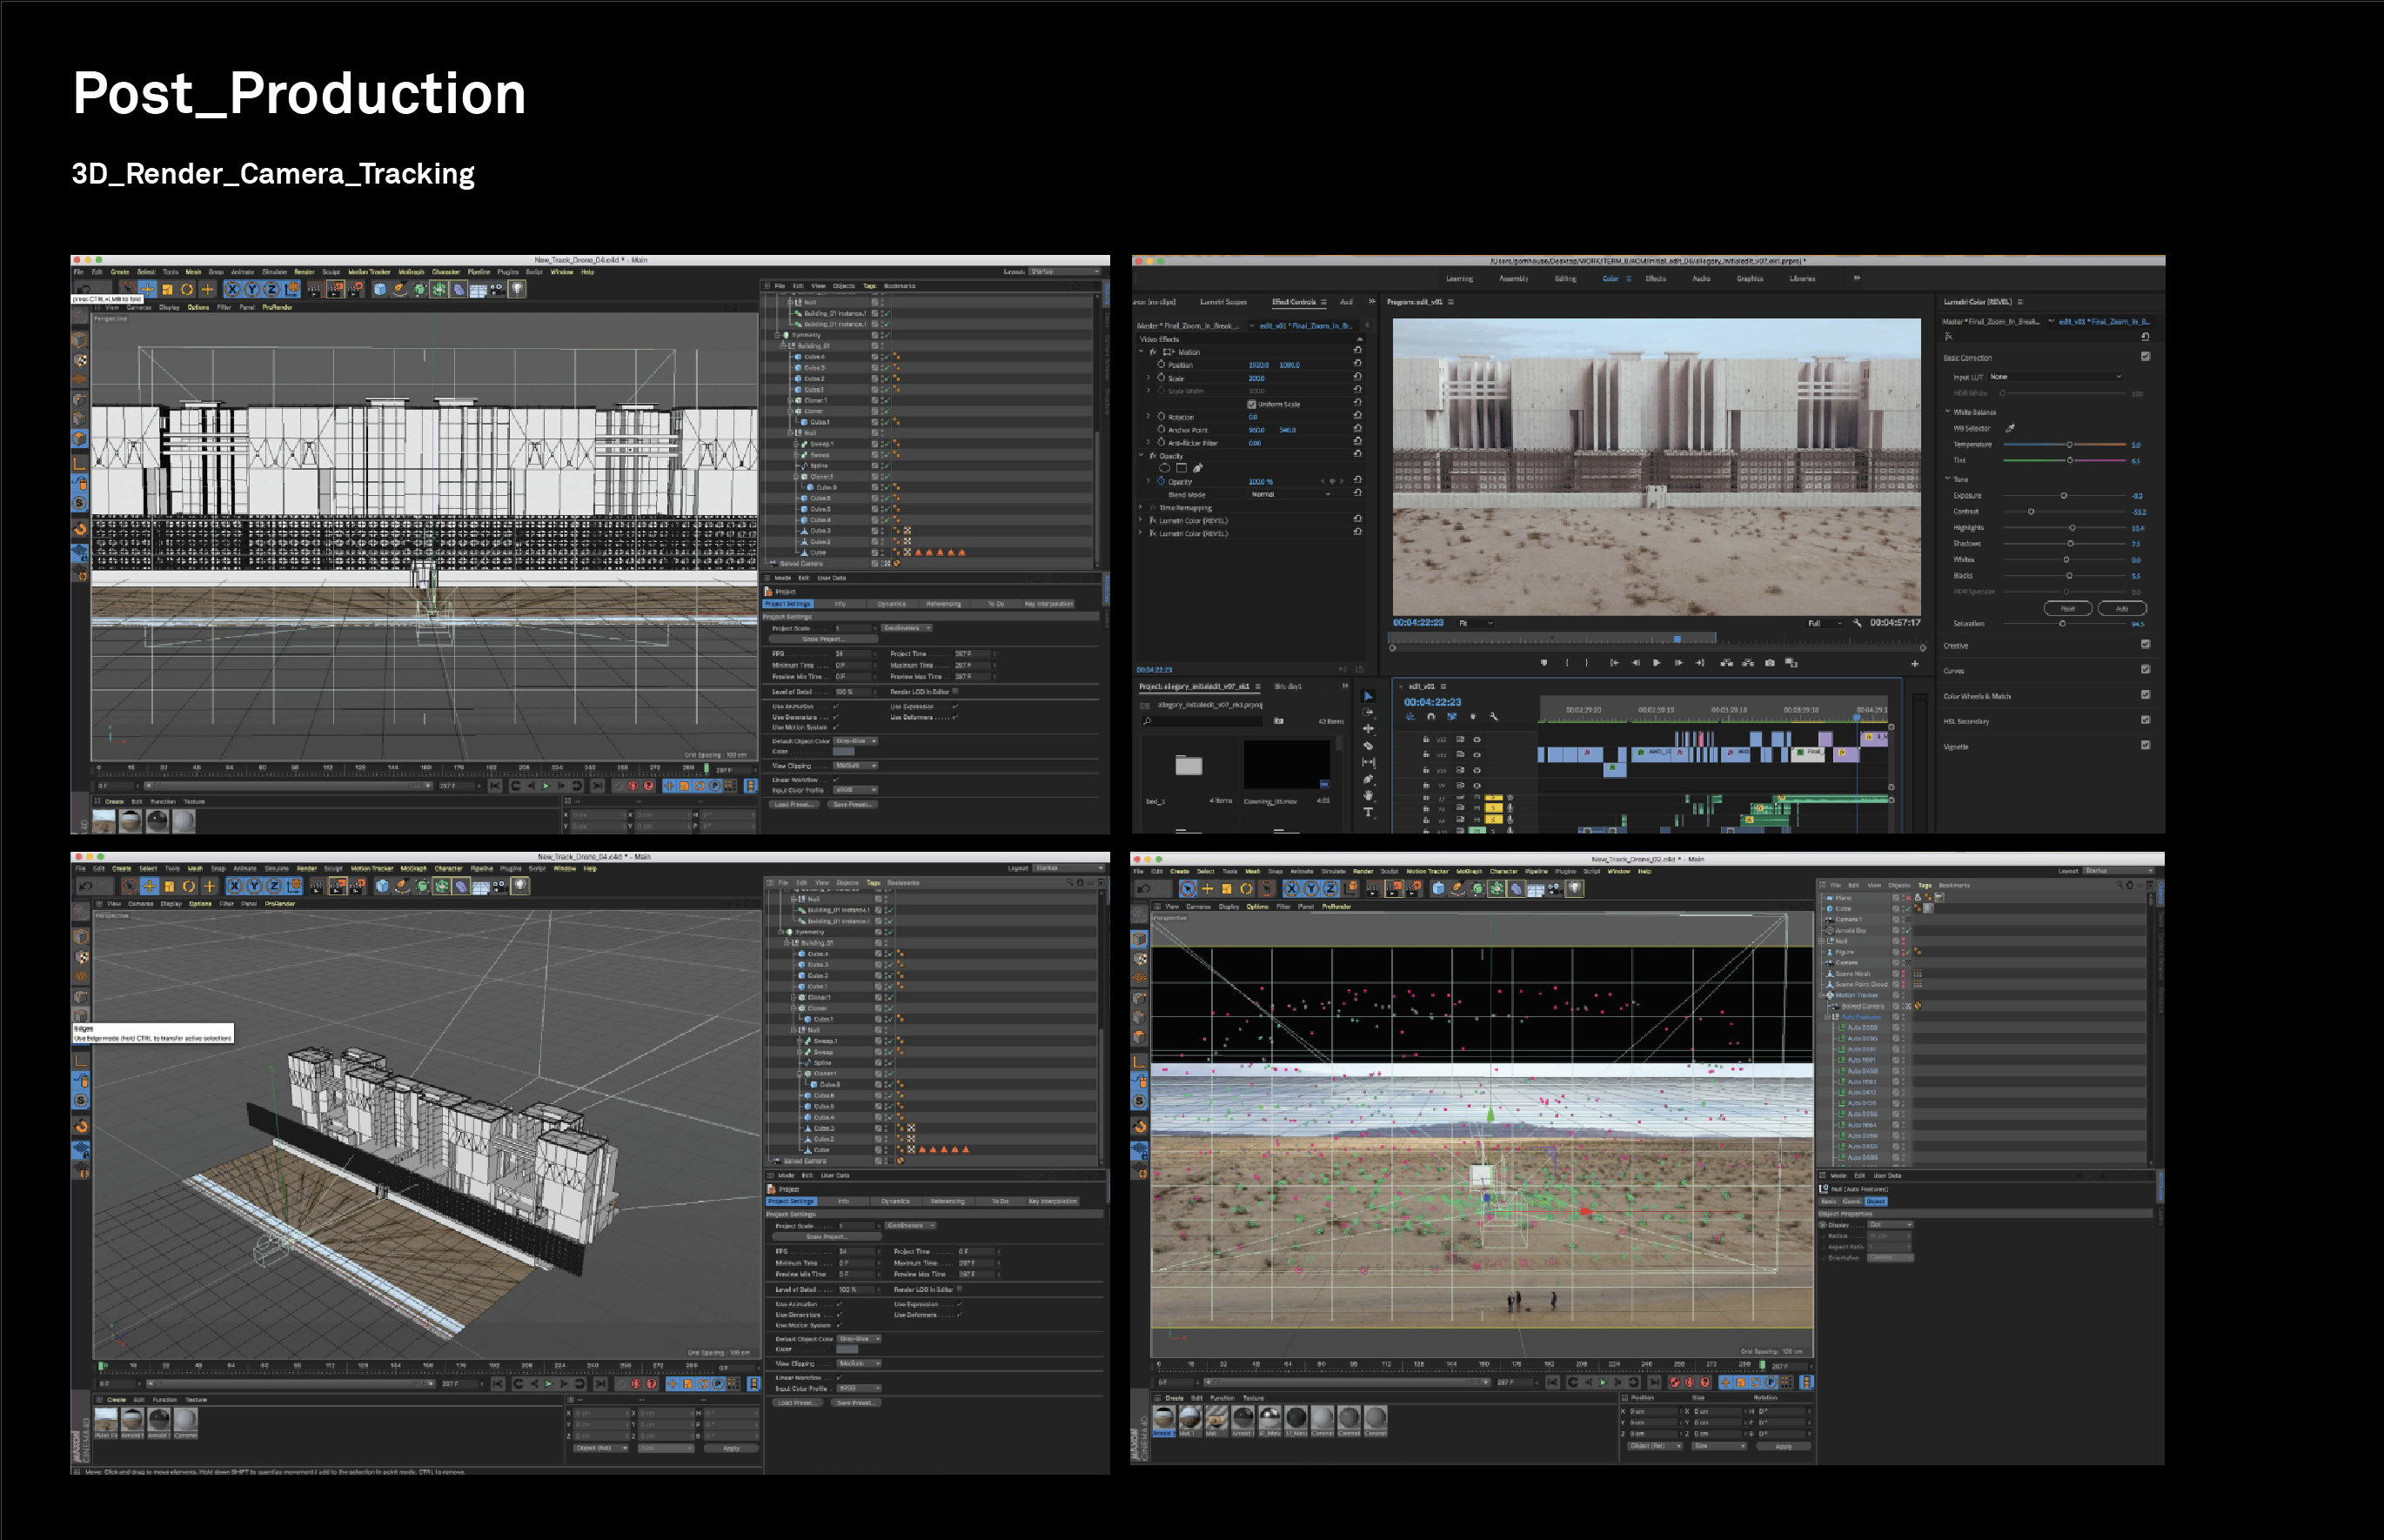Open MoGraph menu in bottom-left Cinema 4D

coord(413,869)
